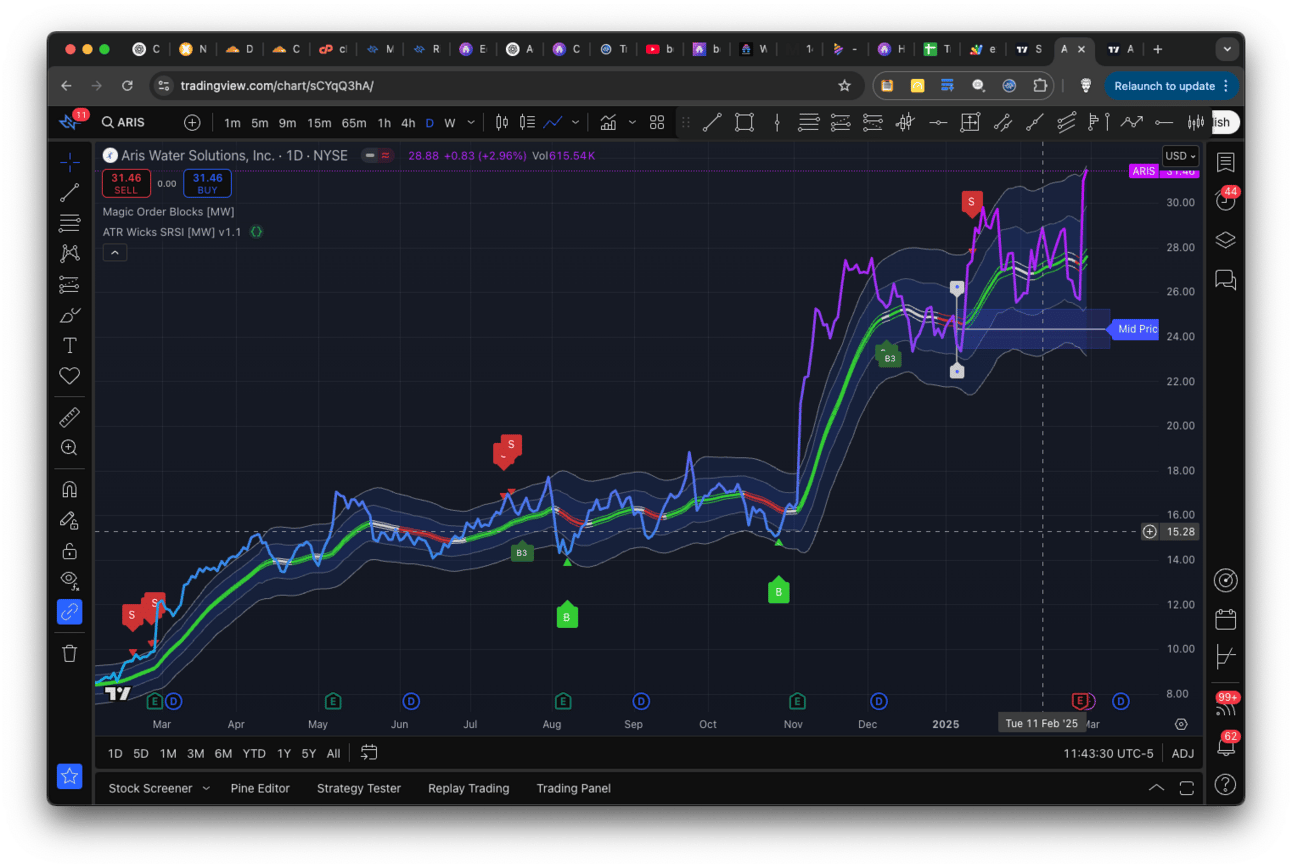This screenshot has width=1292, height=868.
Task: Select the trend line tool in left sidebar
Action: 69,193
